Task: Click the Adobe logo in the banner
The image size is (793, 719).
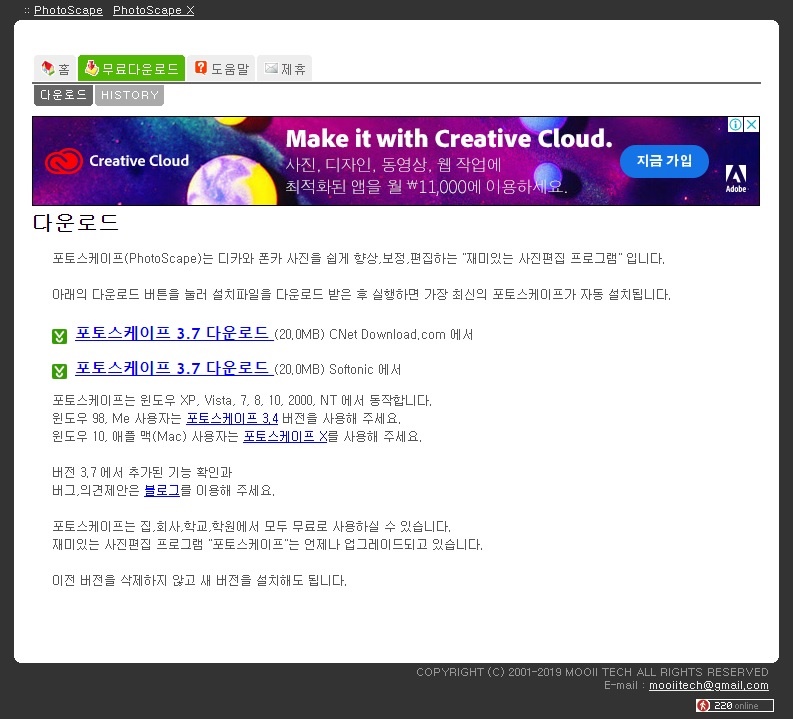Action: (736, 178)
